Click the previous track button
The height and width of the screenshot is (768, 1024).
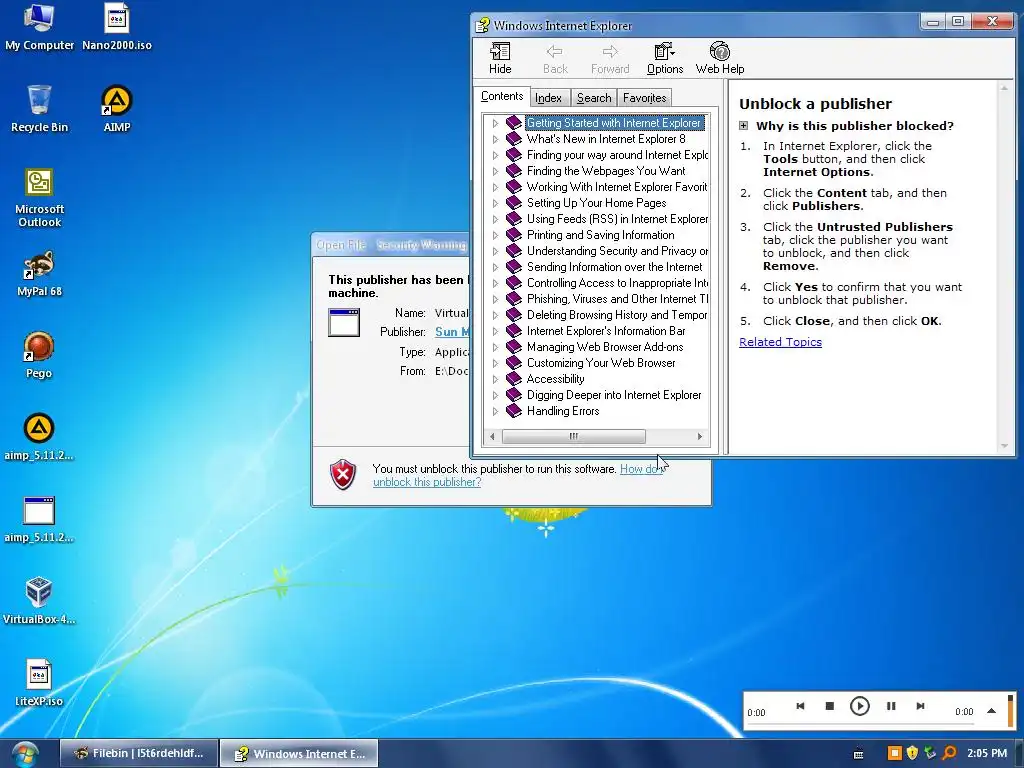800,706
